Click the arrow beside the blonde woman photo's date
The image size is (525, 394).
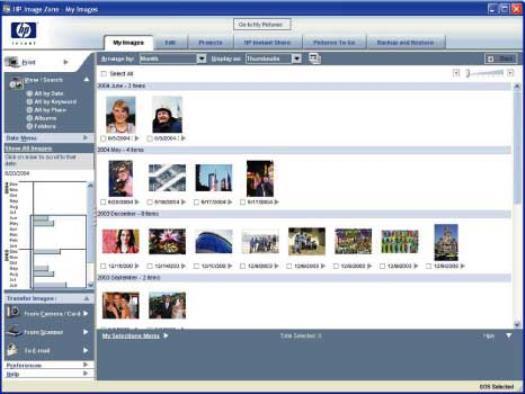pos(137,138)
